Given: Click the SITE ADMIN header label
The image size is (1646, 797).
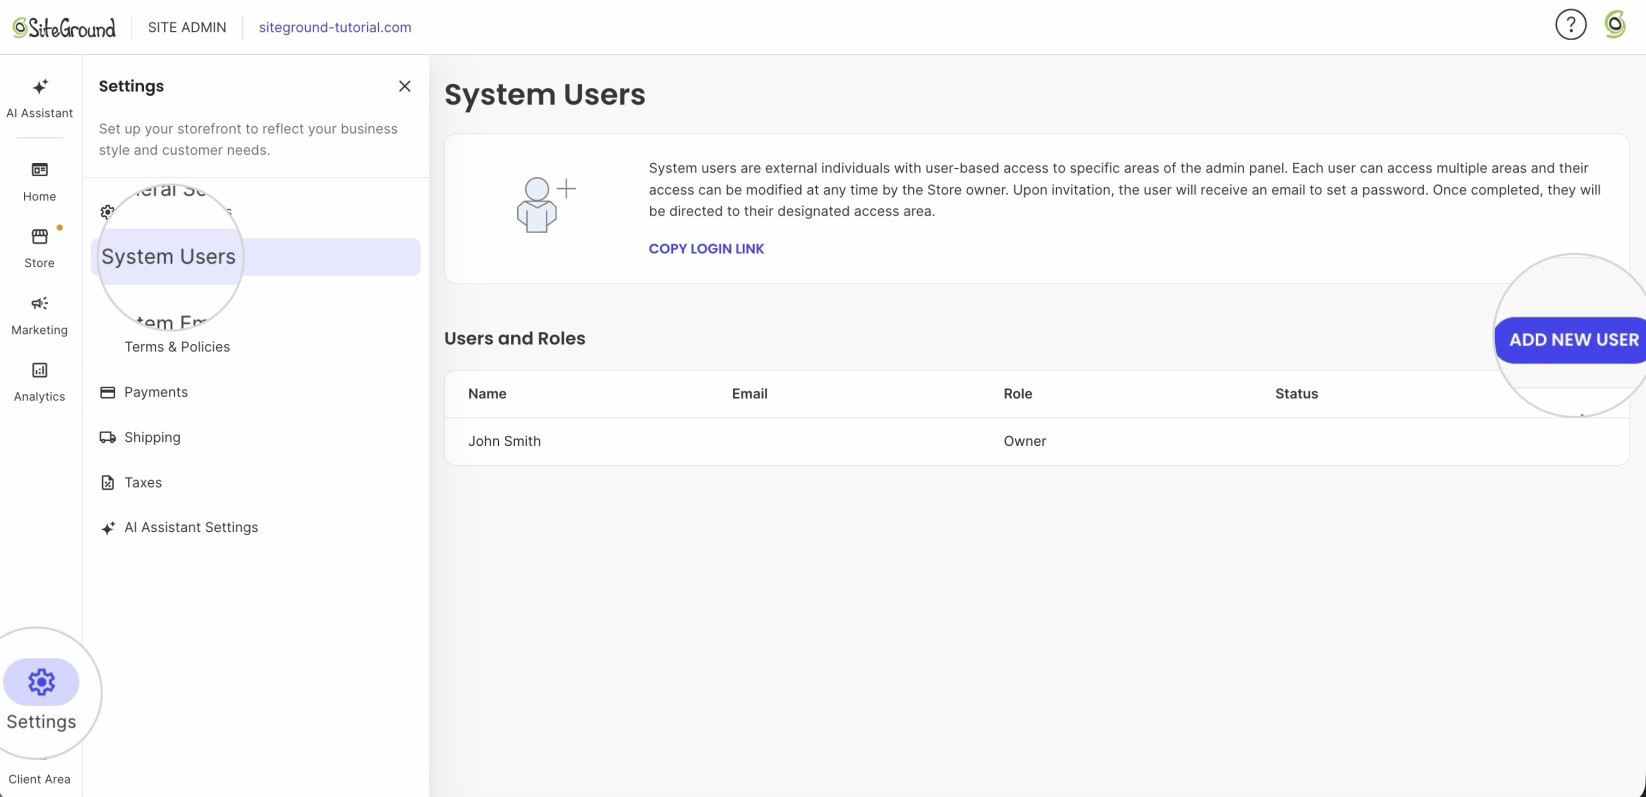Looking at the screenshot, I should [x=187, y=27].
